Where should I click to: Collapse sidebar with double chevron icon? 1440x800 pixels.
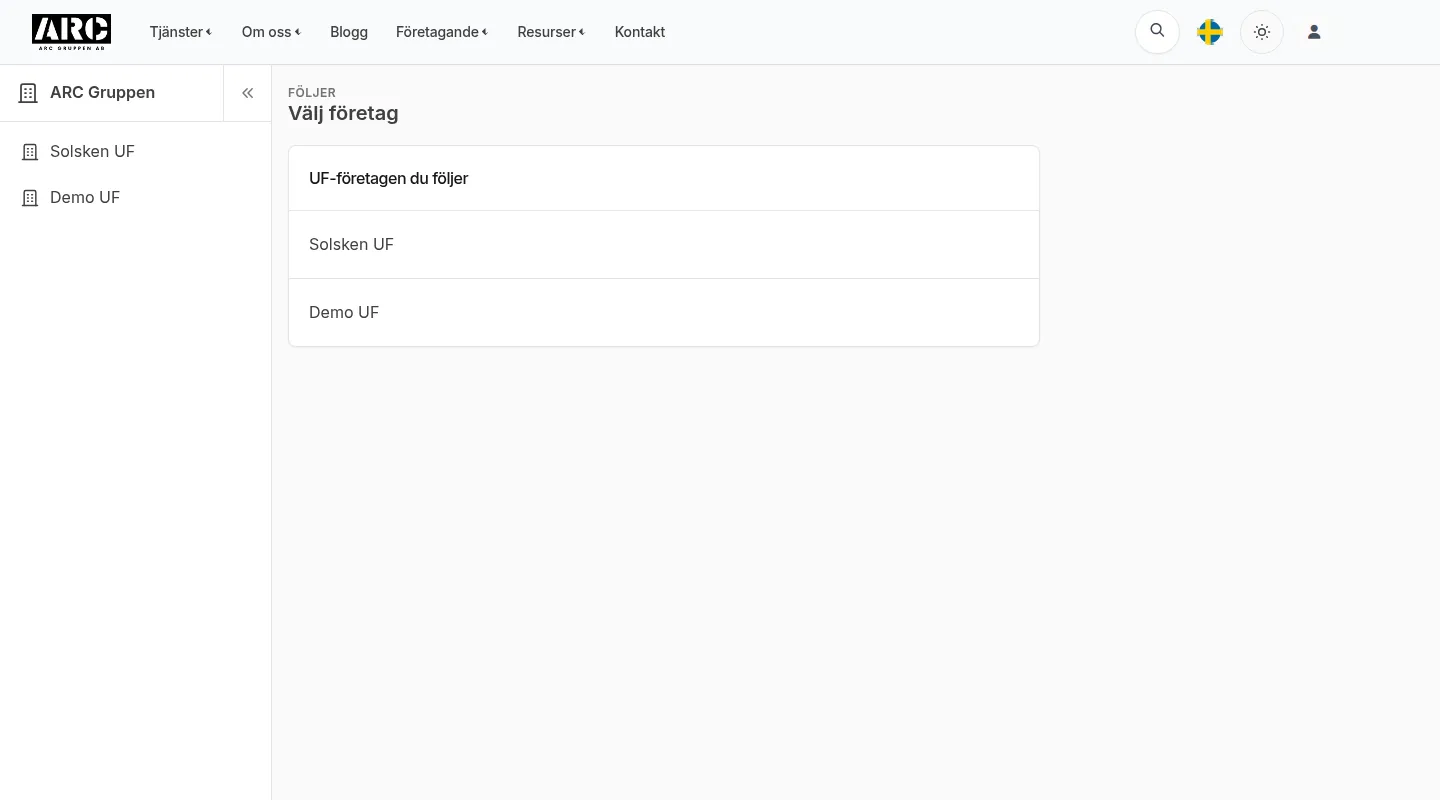click(247, 93)
